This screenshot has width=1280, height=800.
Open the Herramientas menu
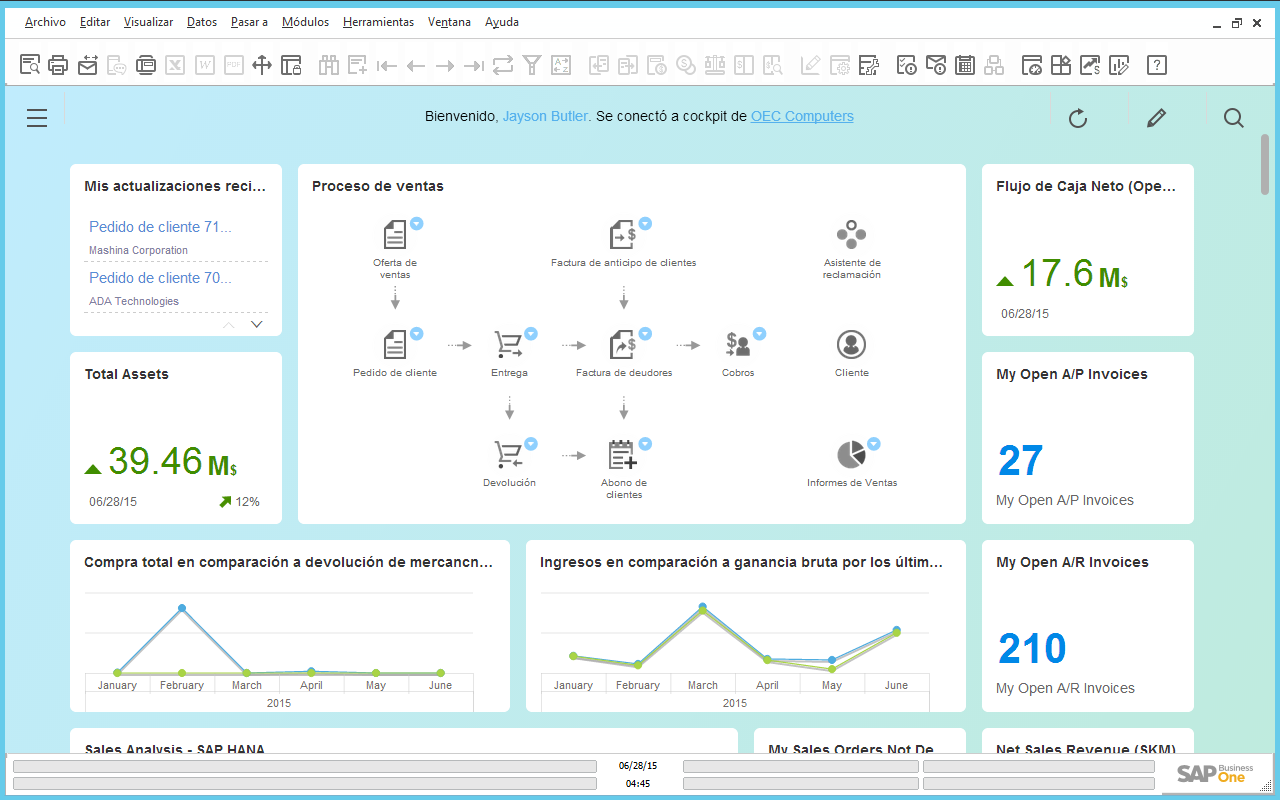[x=378, y=22]
